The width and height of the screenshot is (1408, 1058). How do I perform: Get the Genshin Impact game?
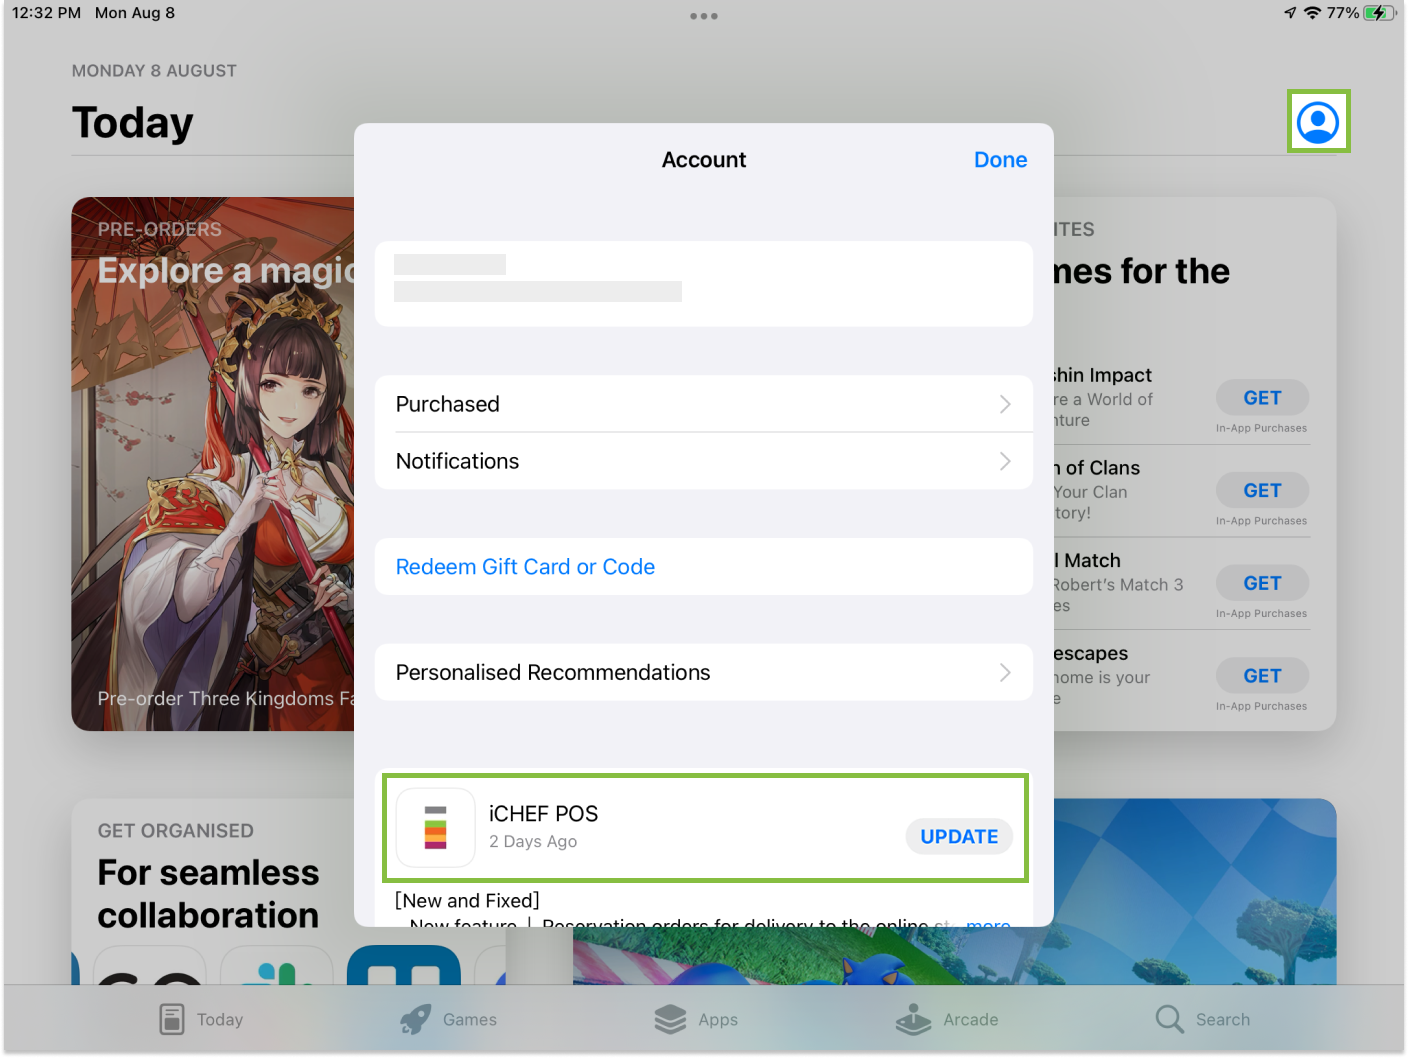coord(1262,398)
